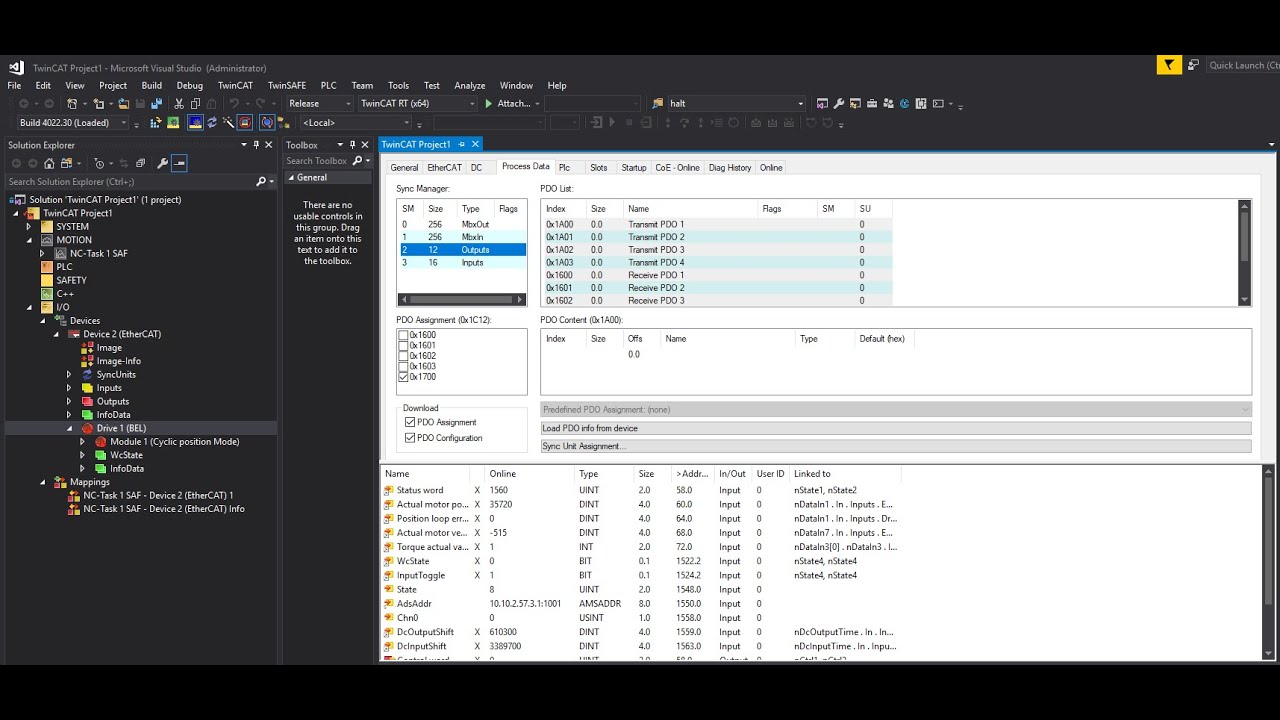
Task: Toggle the PDO Configuration download checkbox
Action: [x=410, y=438]
